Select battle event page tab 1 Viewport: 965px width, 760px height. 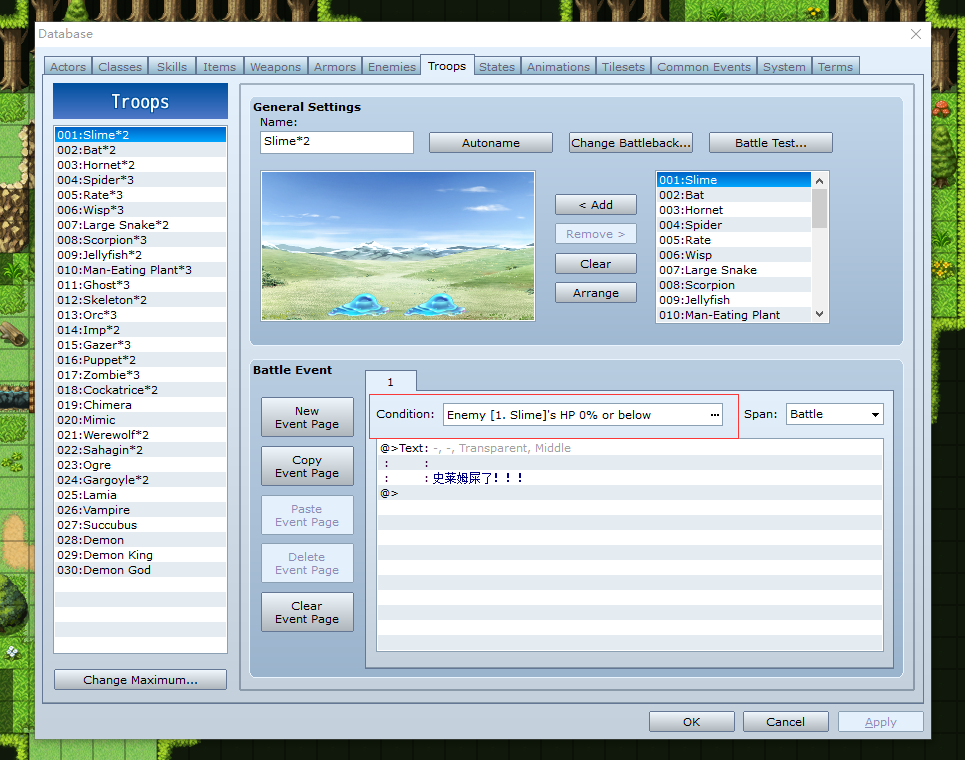coord(390,382)
